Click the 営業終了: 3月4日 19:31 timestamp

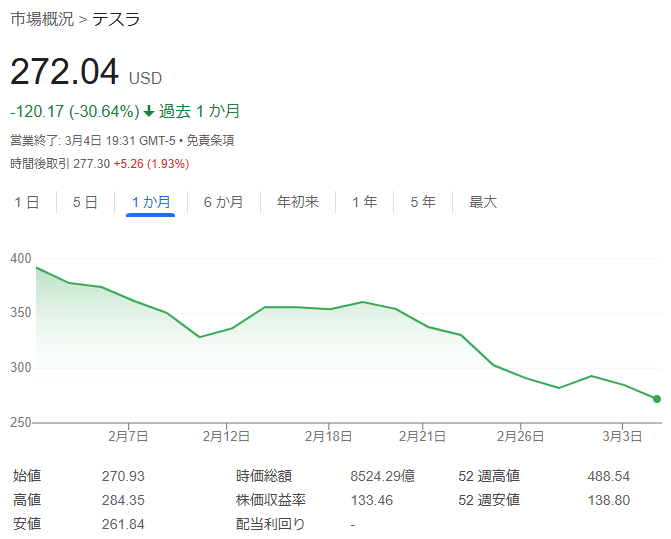(x=71, y=140)
